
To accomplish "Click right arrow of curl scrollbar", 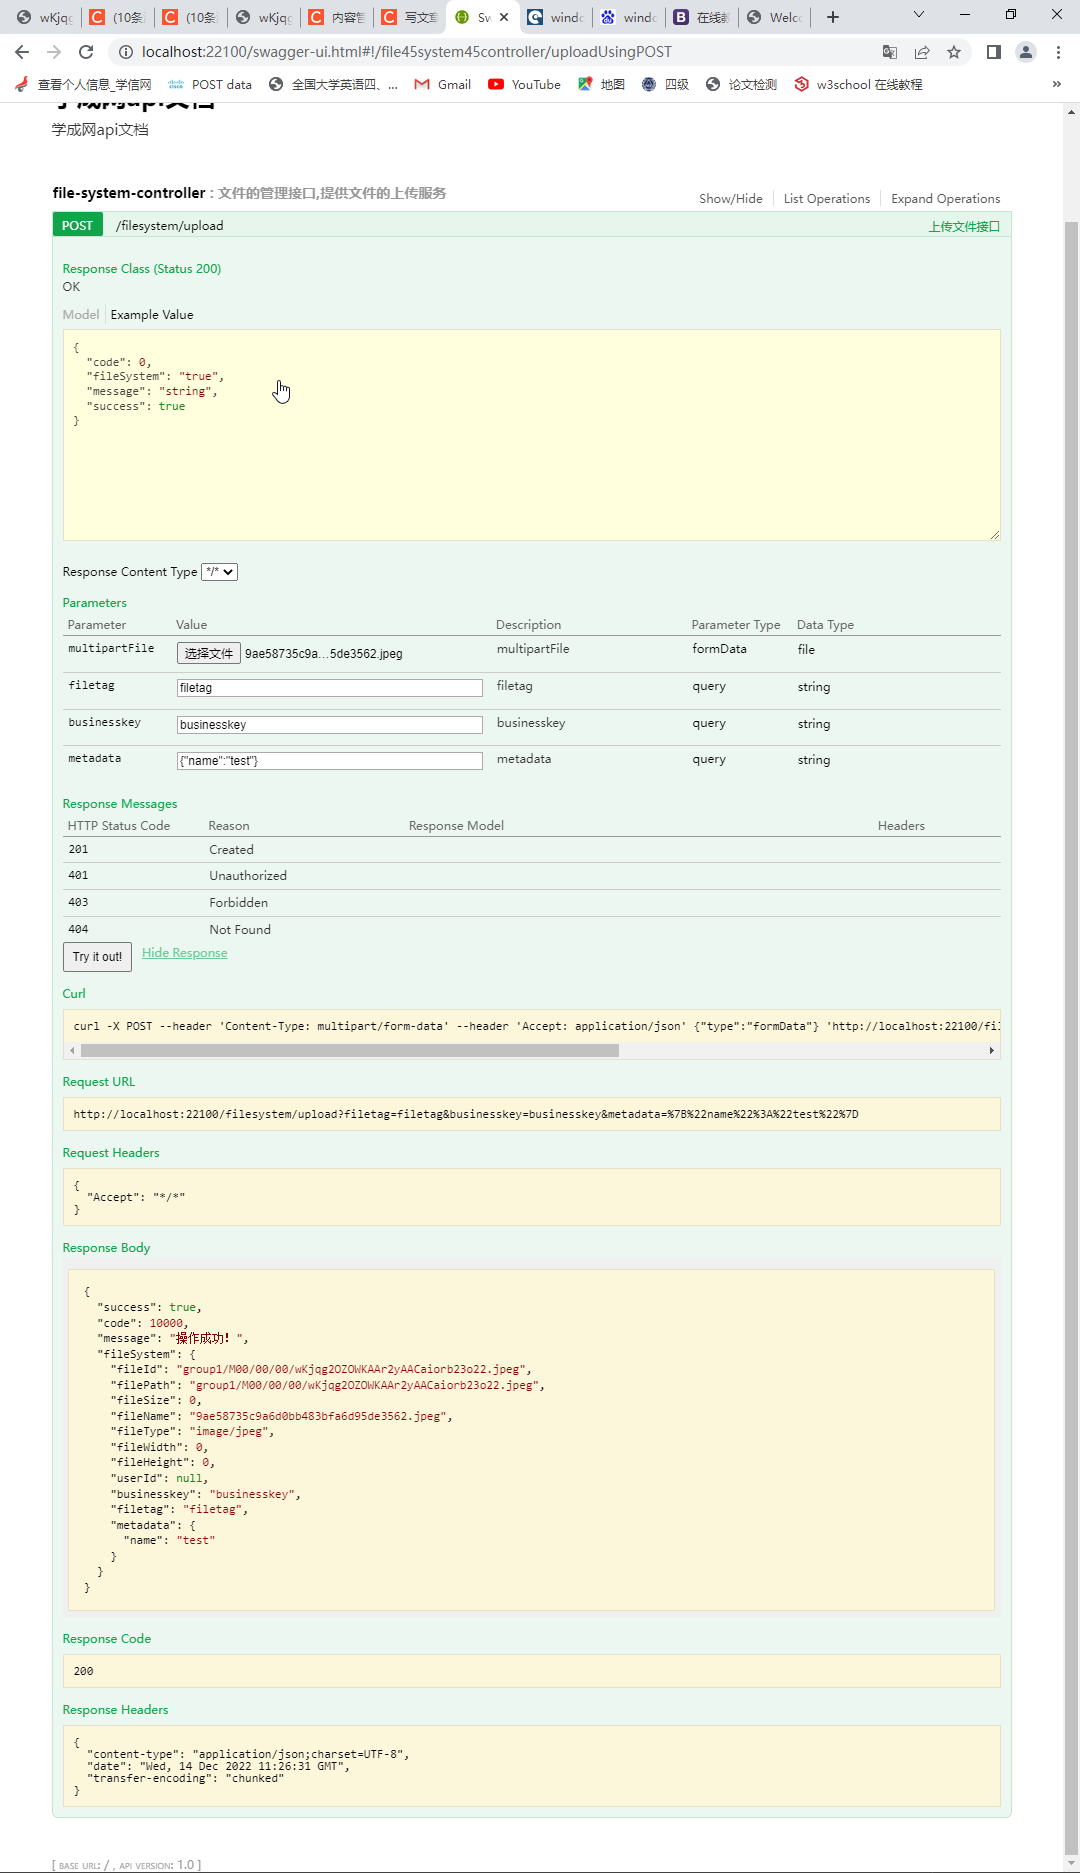I will (x=991, y=1050).
